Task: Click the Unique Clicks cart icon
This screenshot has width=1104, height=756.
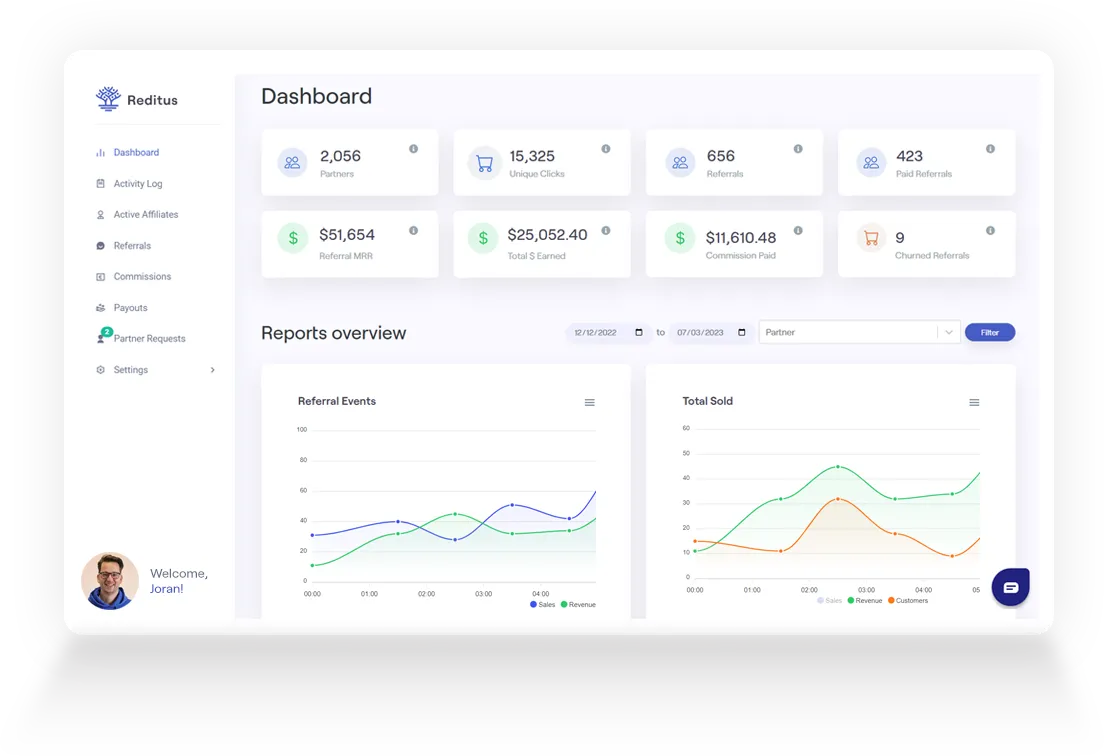Action: [484, 163]
